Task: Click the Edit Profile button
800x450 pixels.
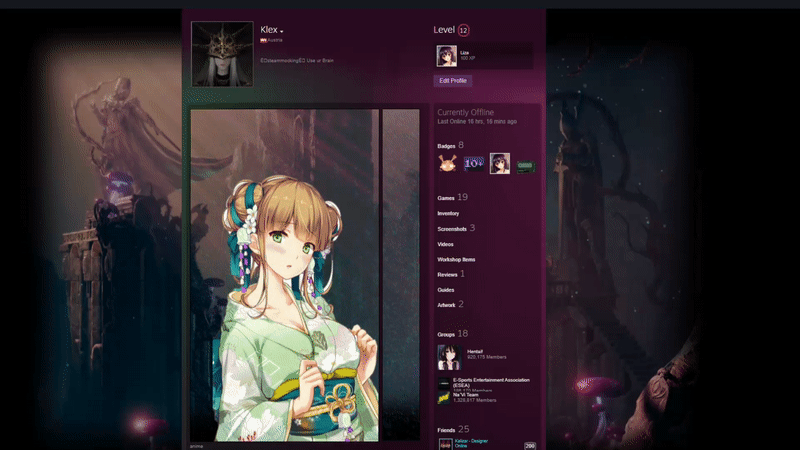Action: tap(453, 81)
